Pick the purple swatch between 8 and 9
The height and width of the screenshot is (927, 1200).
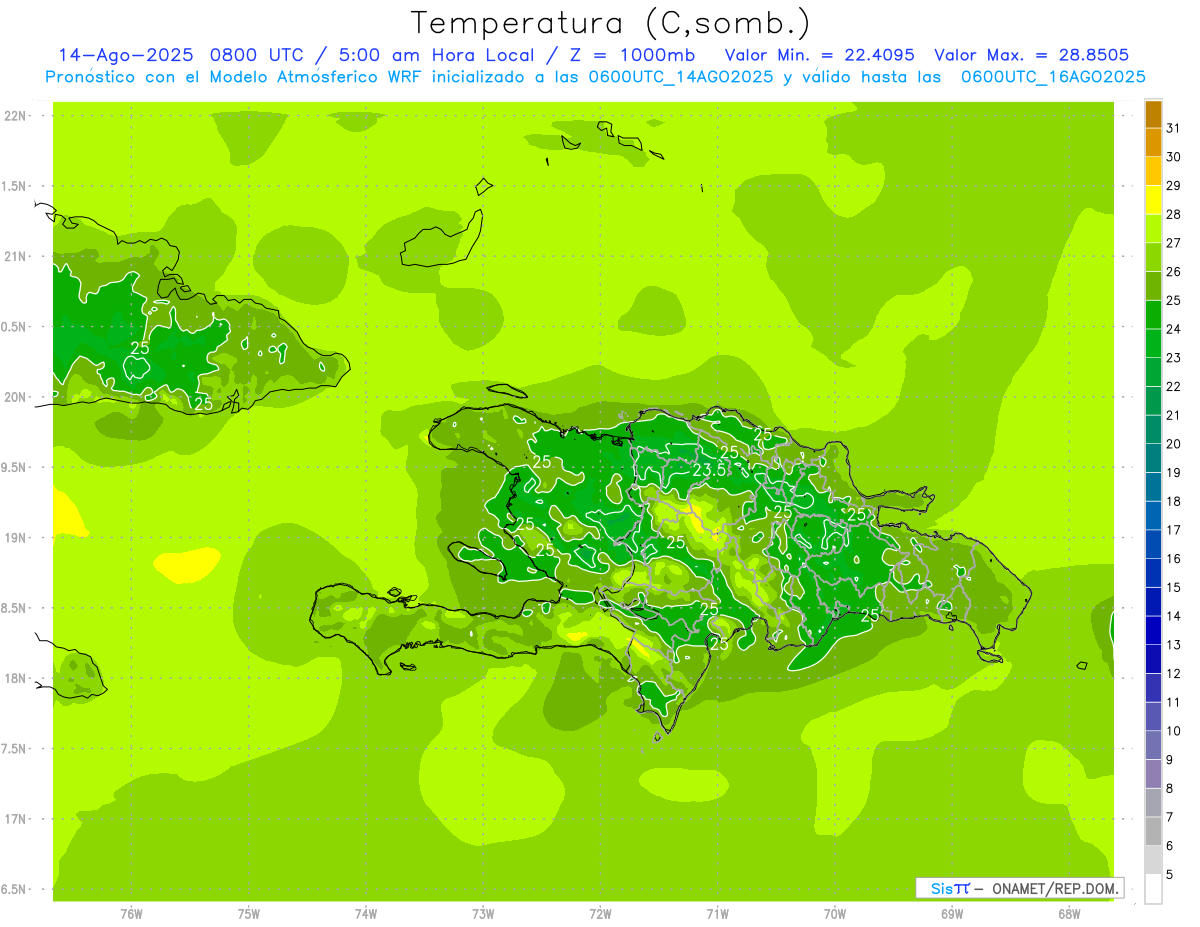point(1153,774)
